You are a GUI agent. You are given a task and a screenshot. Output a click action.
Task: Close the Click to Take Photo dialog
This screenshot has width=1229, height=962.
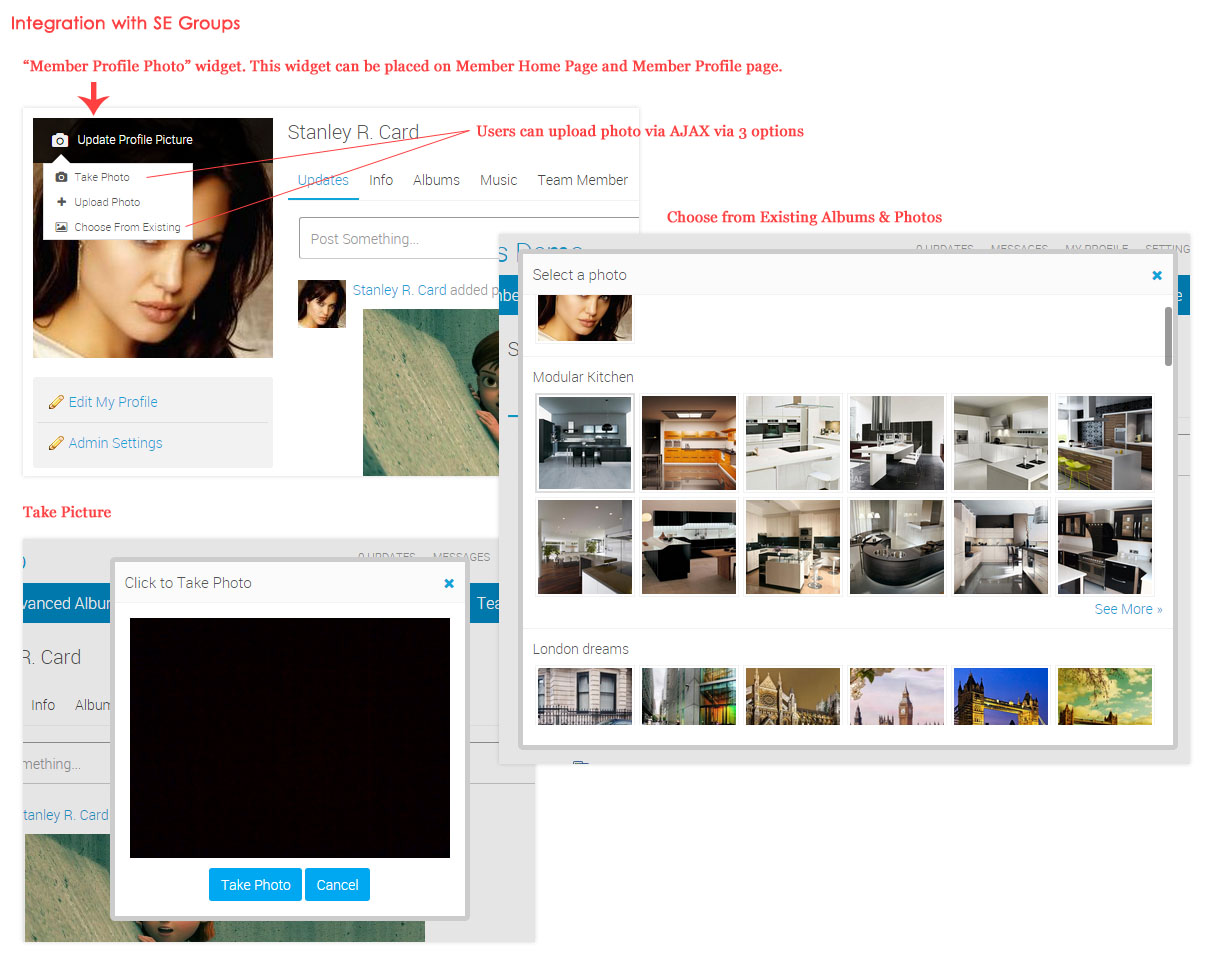coord(449,583)
